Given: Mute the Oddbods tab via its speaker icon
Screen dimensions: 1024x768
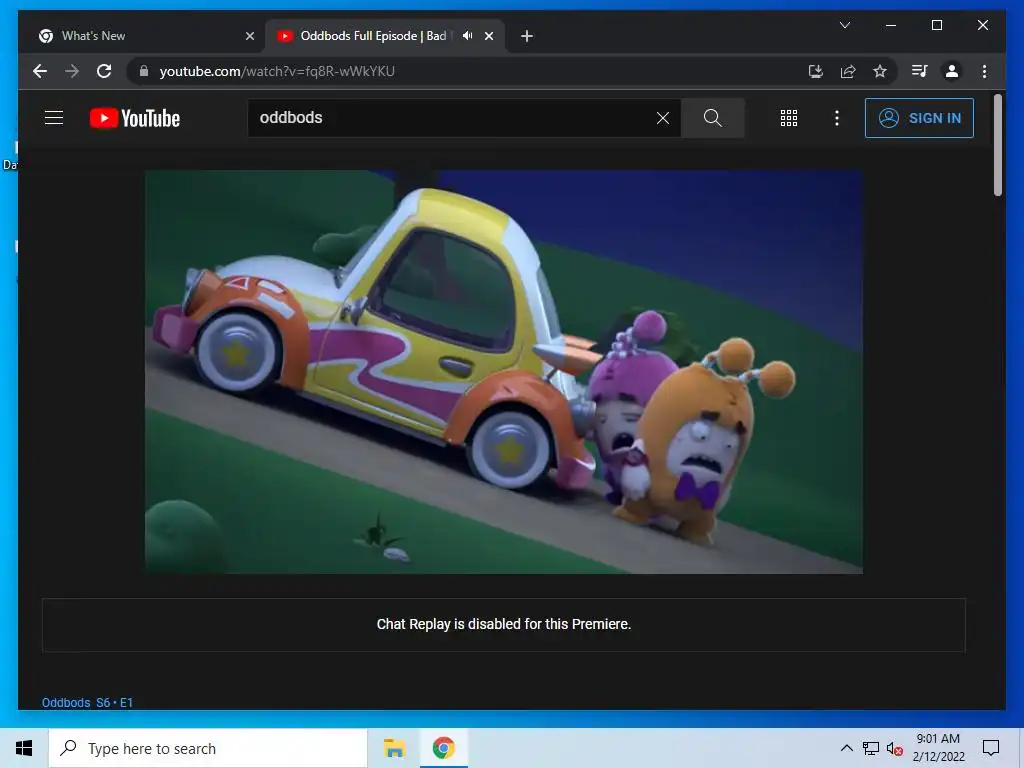Looking at the screenshot, I should pyautogui.click(x=467, y=36).
